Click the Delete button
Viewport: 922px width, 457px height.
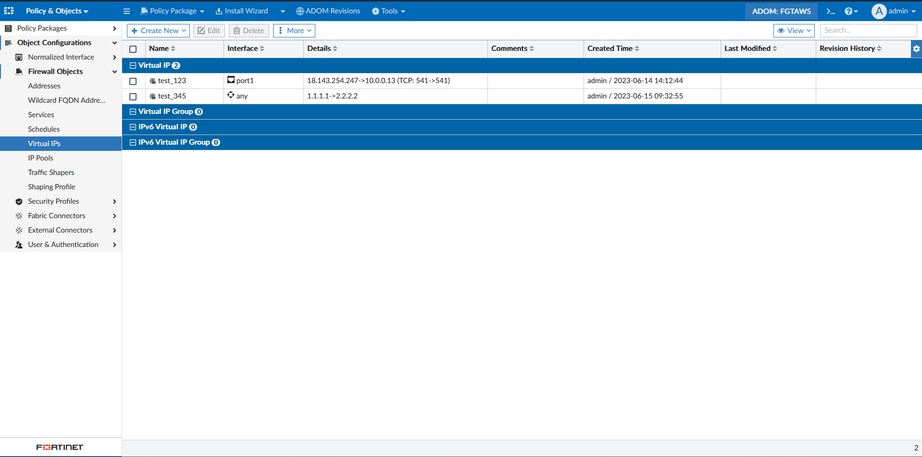249,31
